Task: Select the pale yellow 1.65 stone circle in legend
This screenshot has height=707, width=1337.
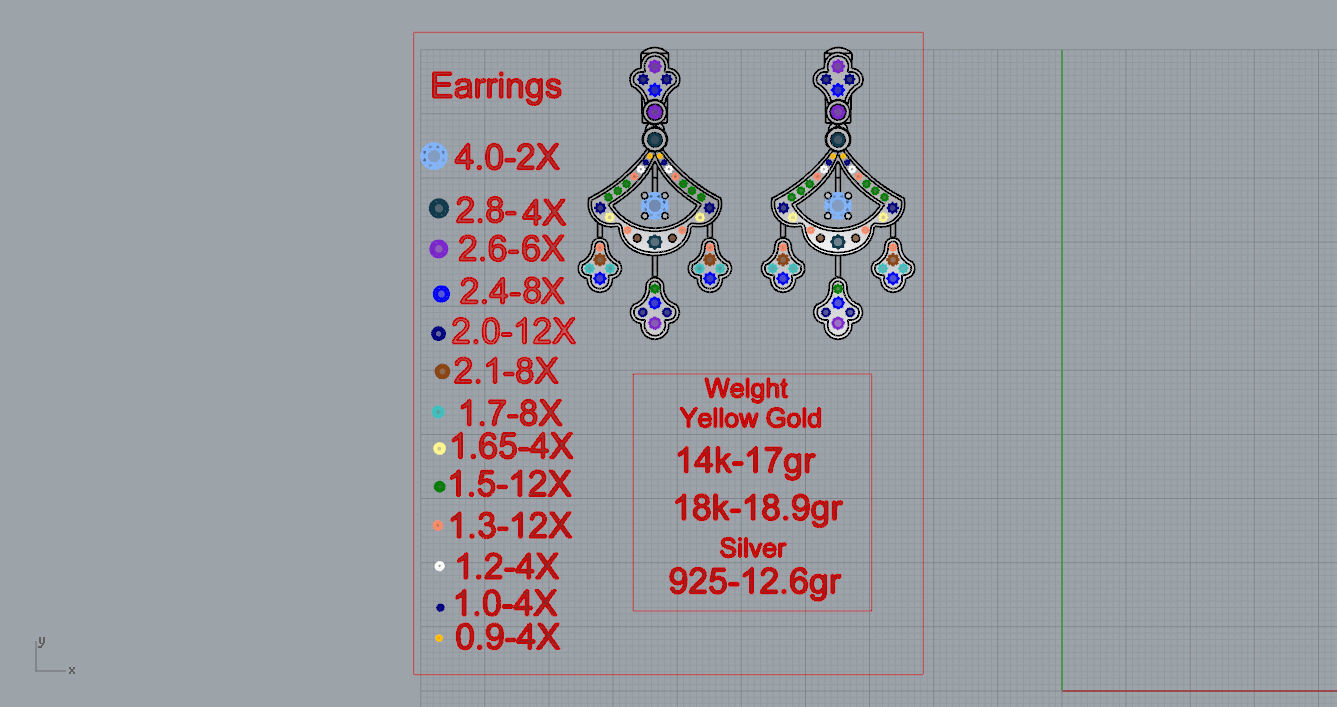Action: point(439,449)
